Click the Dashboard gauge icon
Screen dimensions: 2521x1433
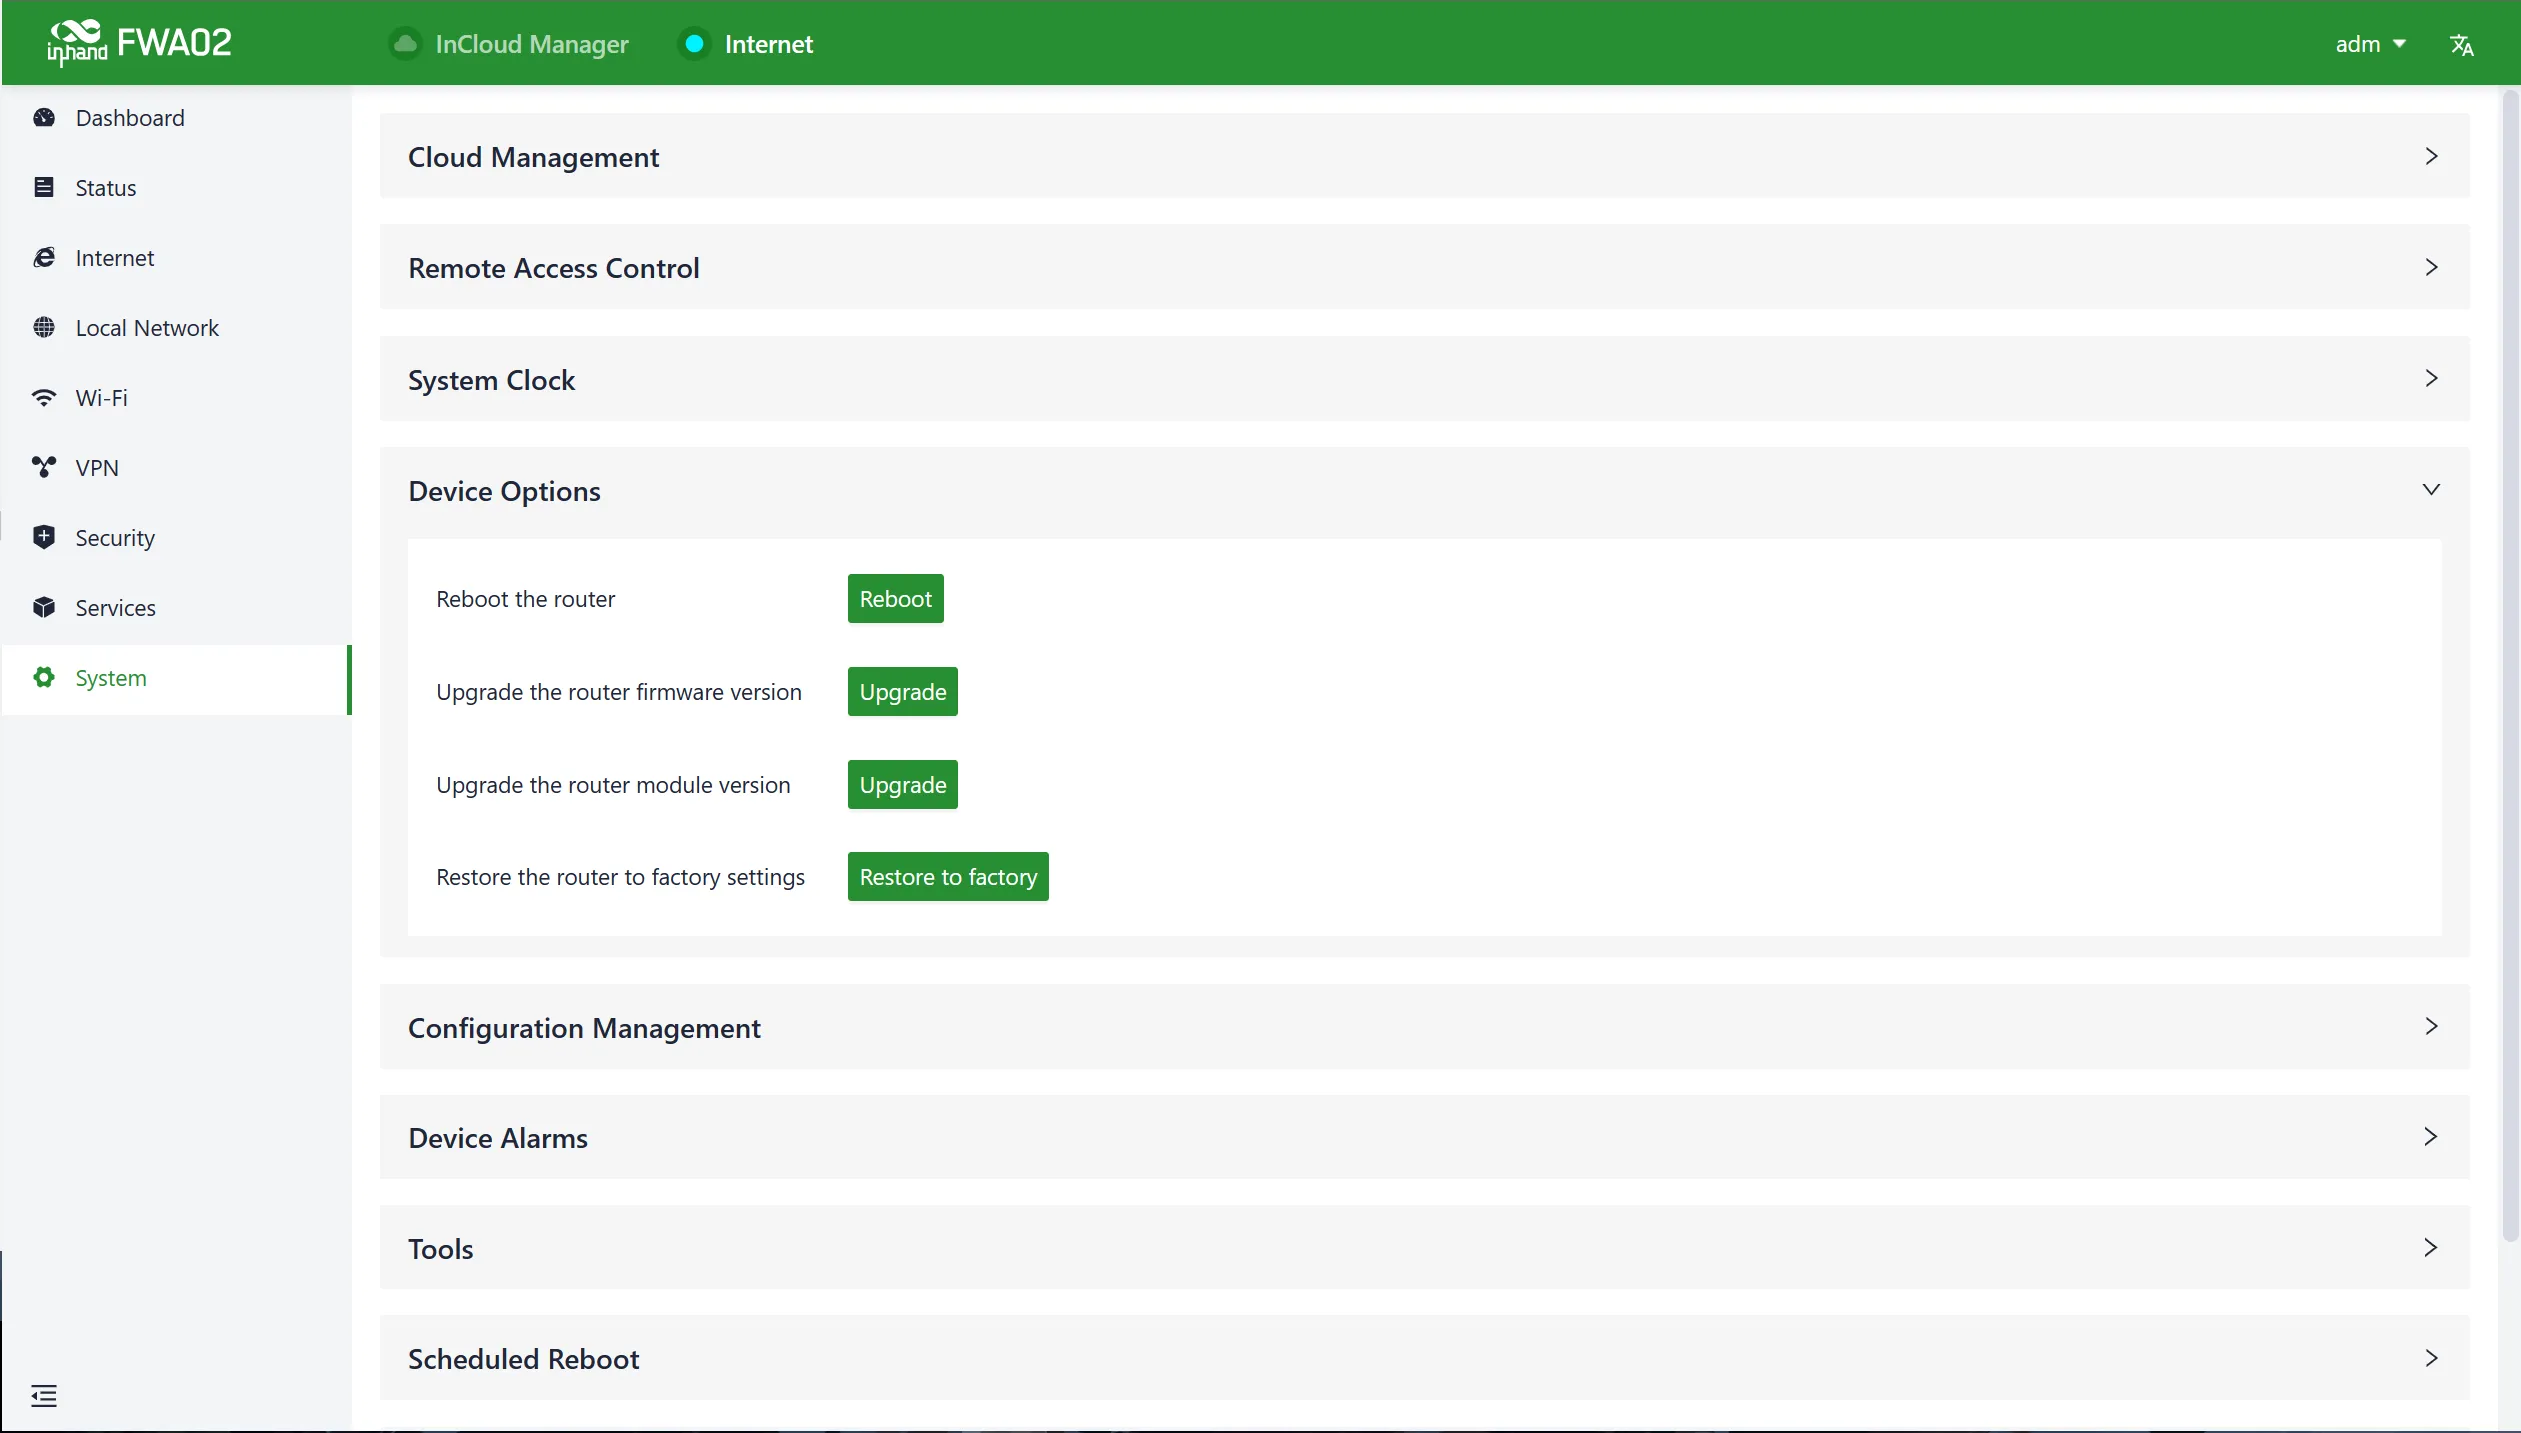[44, 118]
